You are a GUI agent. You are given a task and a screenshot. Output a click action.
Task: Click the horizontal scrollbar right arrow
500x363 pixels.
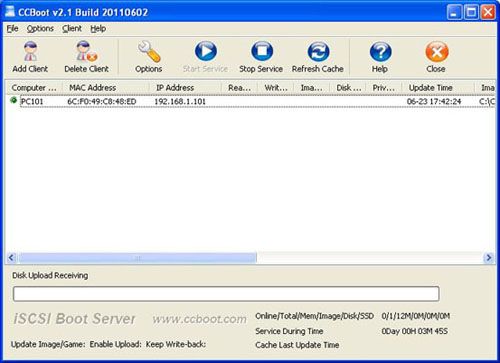coord(489,257)
